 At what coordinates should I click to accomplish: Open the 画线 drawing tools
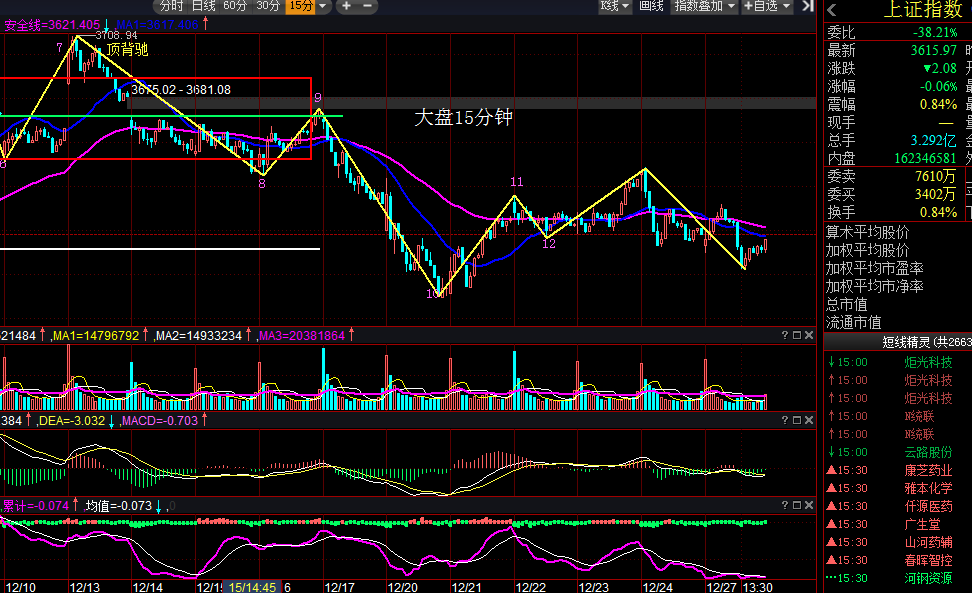click(652, 6)
